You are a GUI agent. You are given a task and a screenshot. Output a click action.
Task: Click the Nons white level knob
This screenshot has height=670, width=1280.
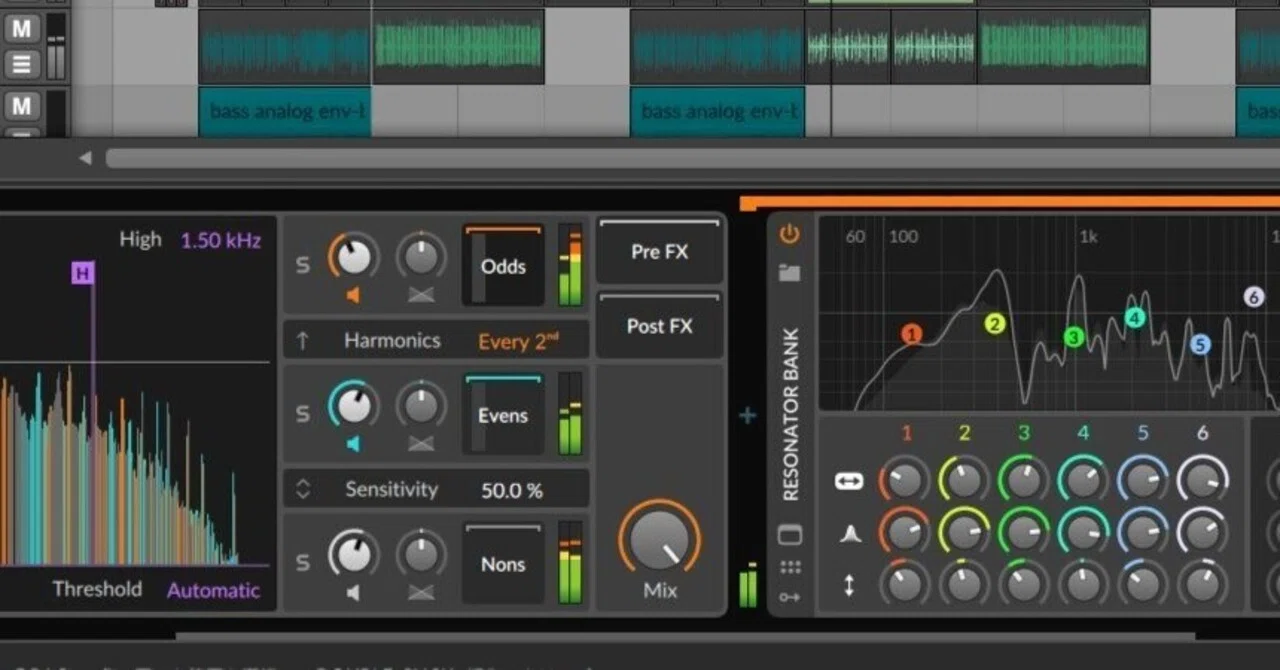click(353, 553)
